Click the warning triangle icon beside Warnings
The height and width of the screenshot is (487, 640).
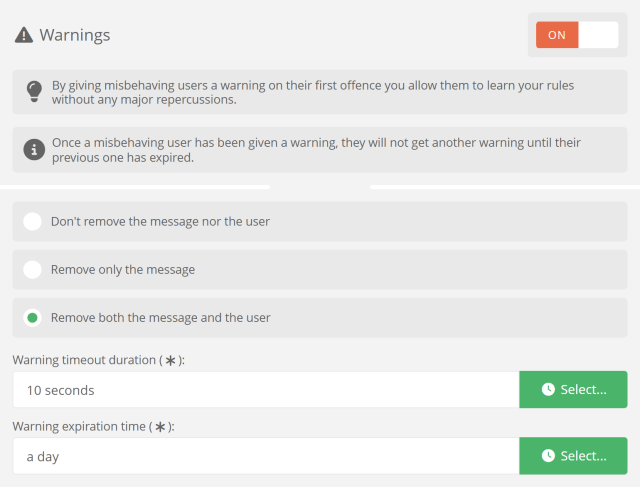tap(24, 35)
